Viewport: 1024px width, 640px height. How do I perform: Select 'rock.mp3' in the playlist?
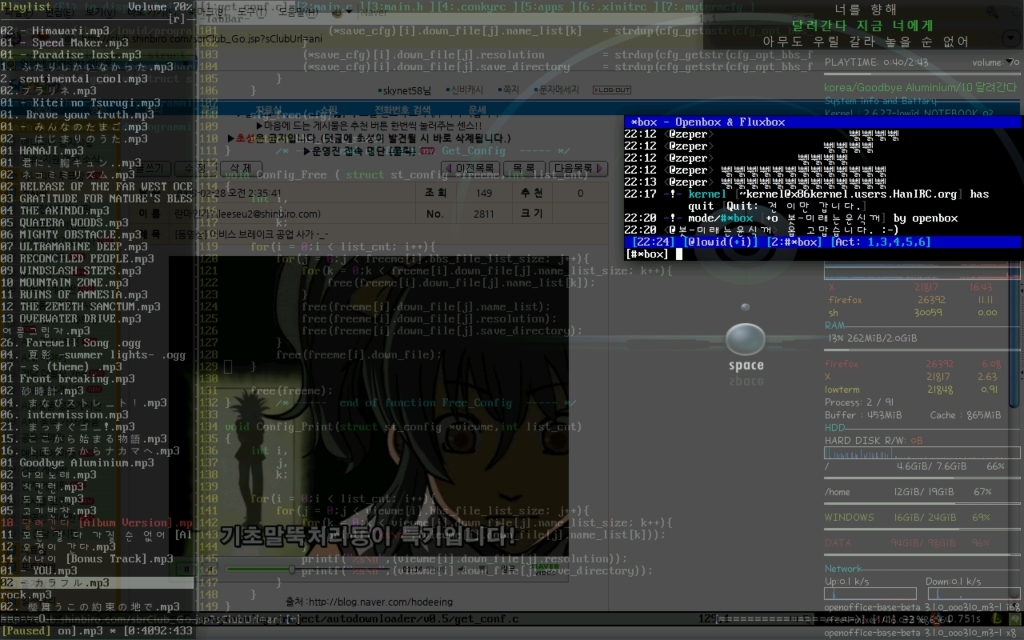26,595
